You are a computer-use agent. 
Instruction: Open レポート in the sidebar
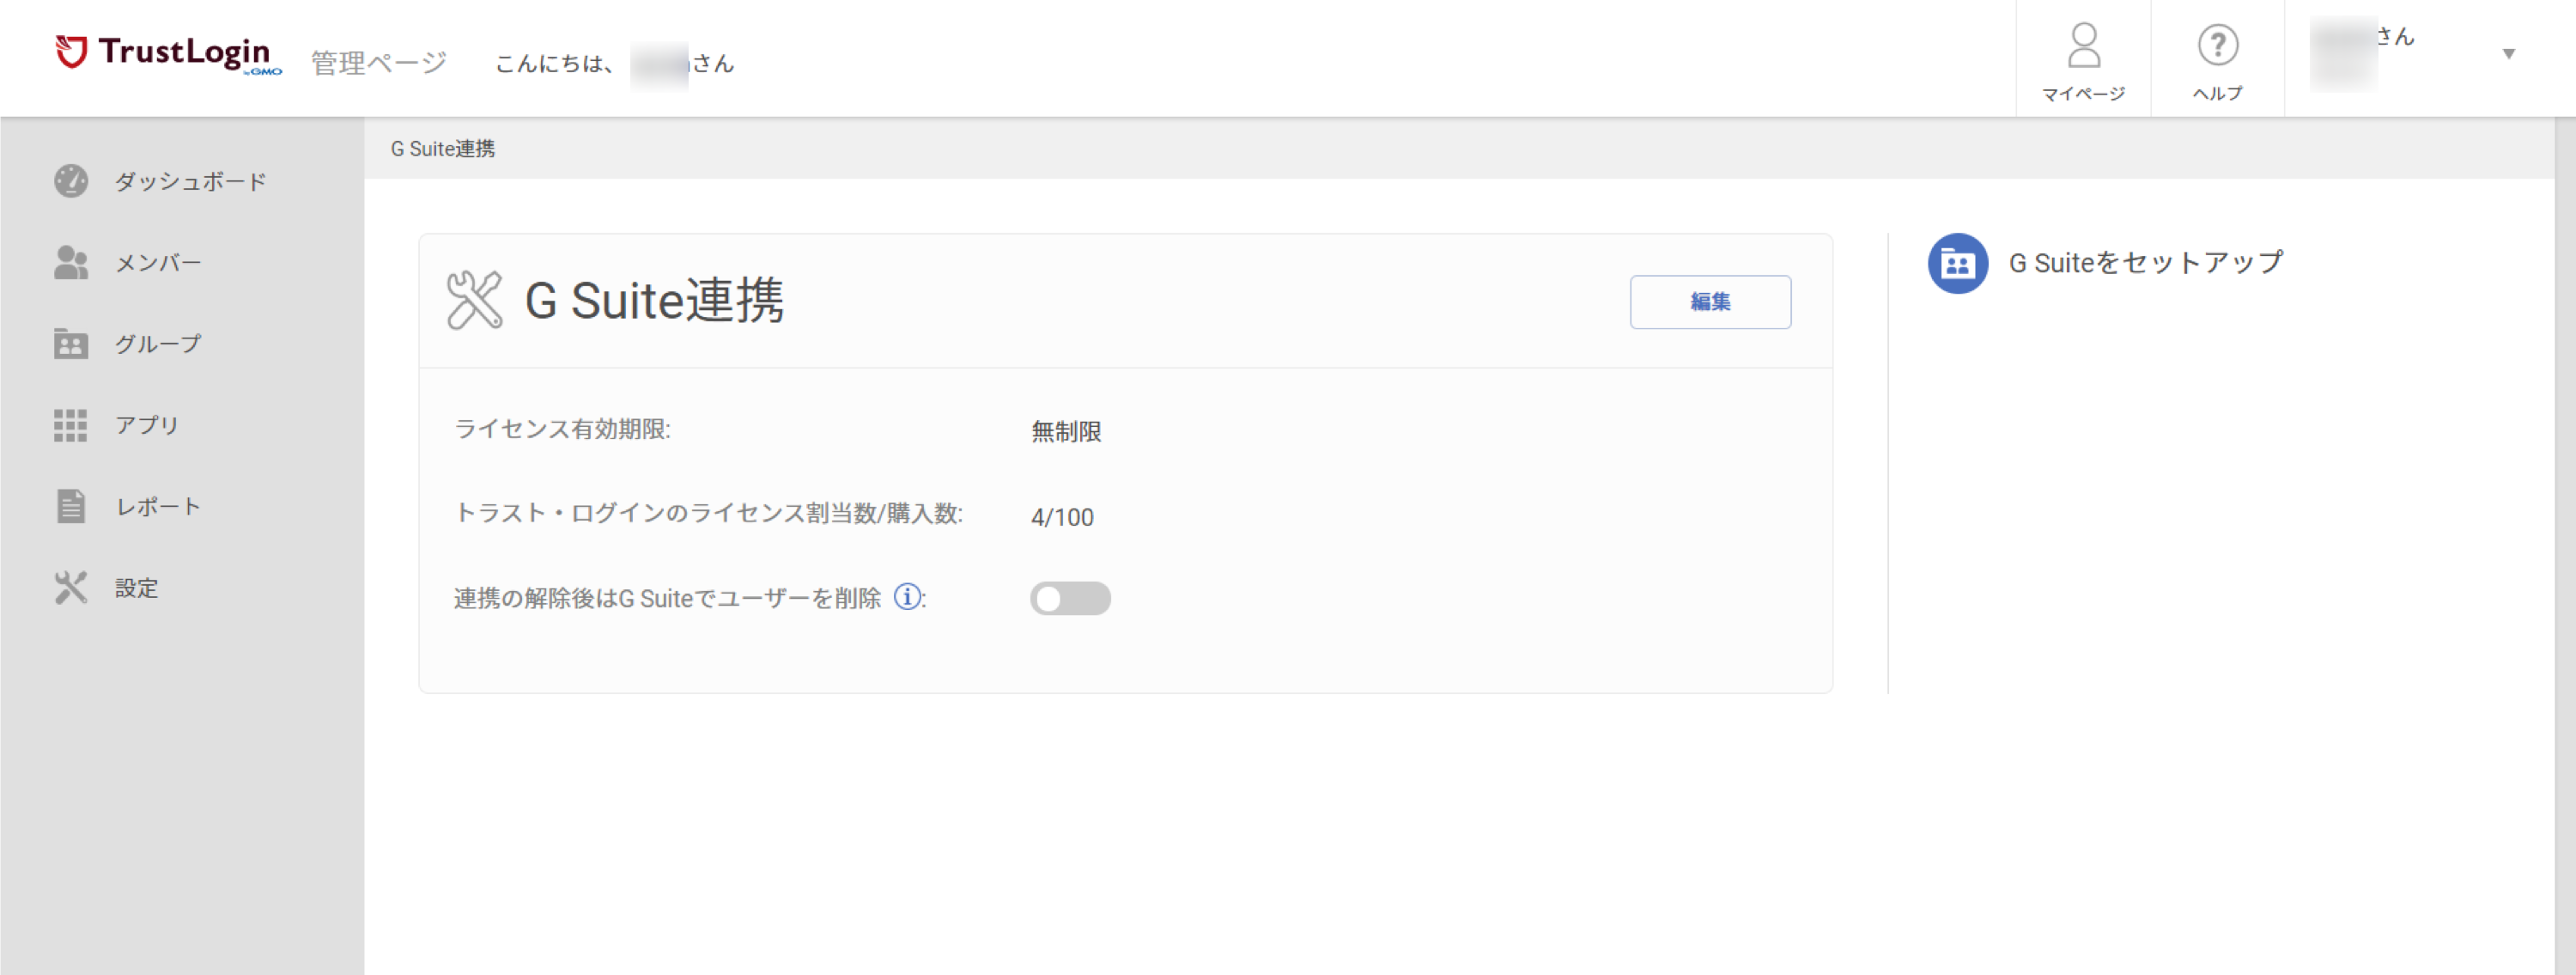[158, 507]
